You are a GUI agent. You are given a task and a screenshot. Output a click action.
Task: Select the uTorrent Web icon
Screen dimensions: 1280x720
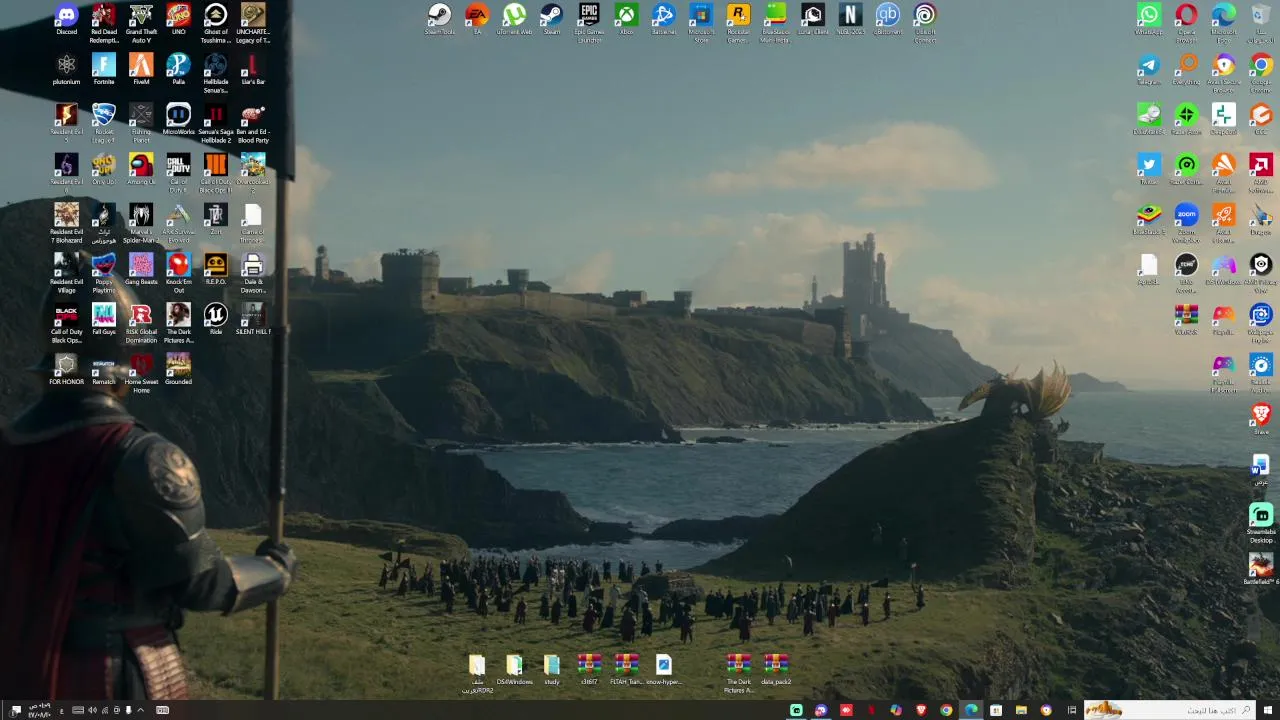click(x=514, y=20)
